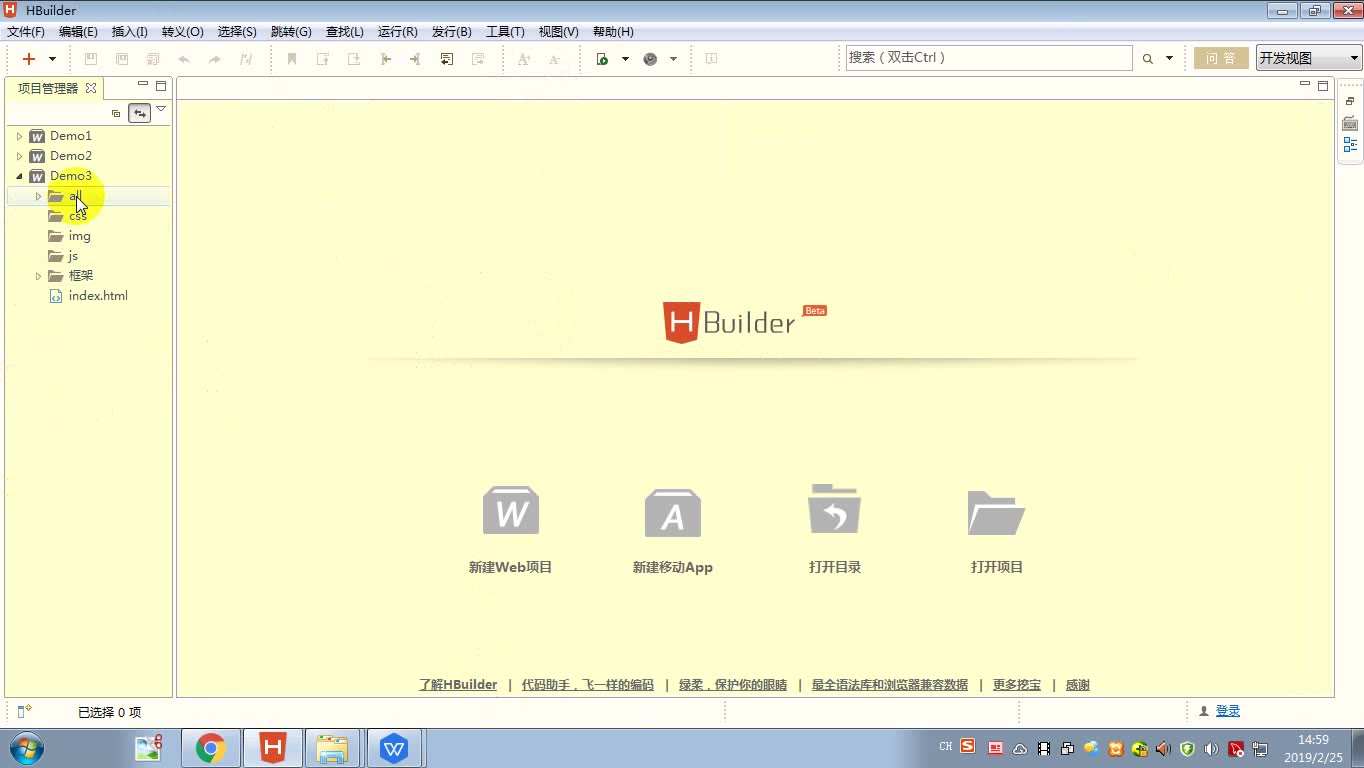Open the 绿柔，保护你的眼睛 link

coord(733,685)
